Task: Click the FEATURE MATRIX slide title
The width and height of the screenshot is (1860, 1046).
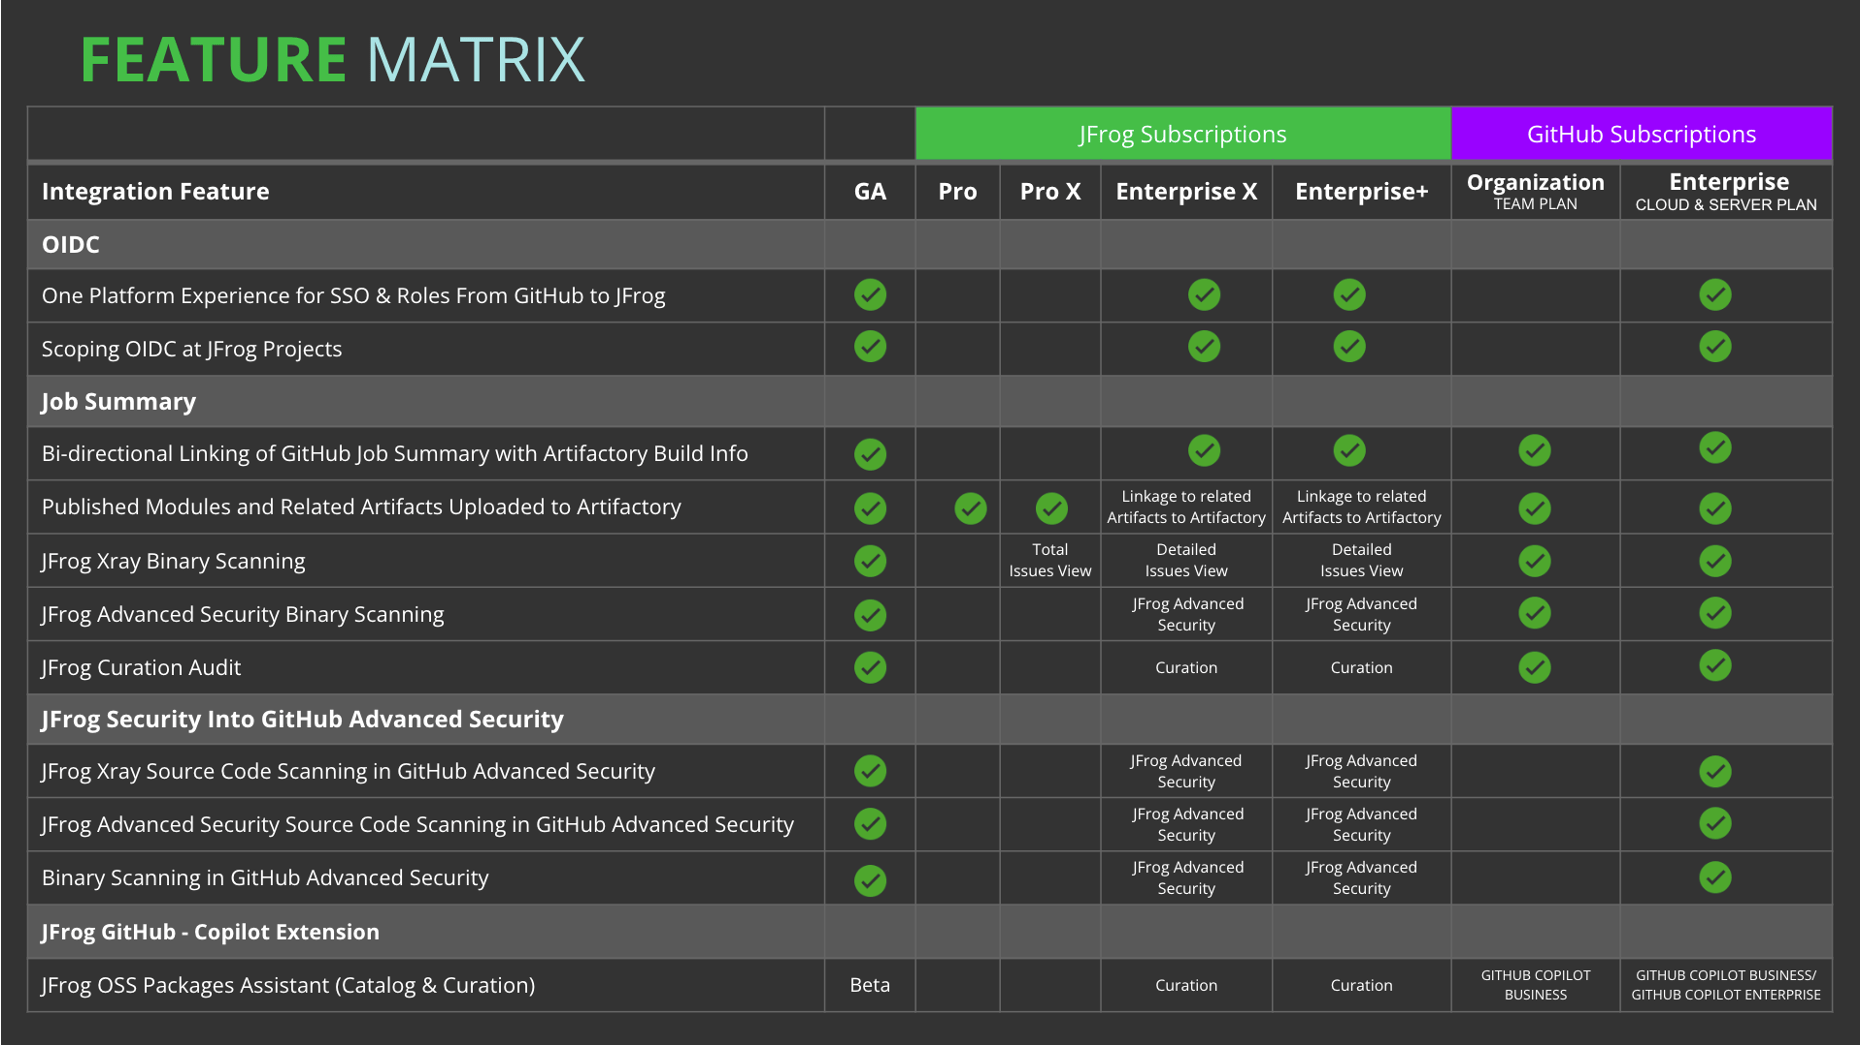Action: coord(332,59)
